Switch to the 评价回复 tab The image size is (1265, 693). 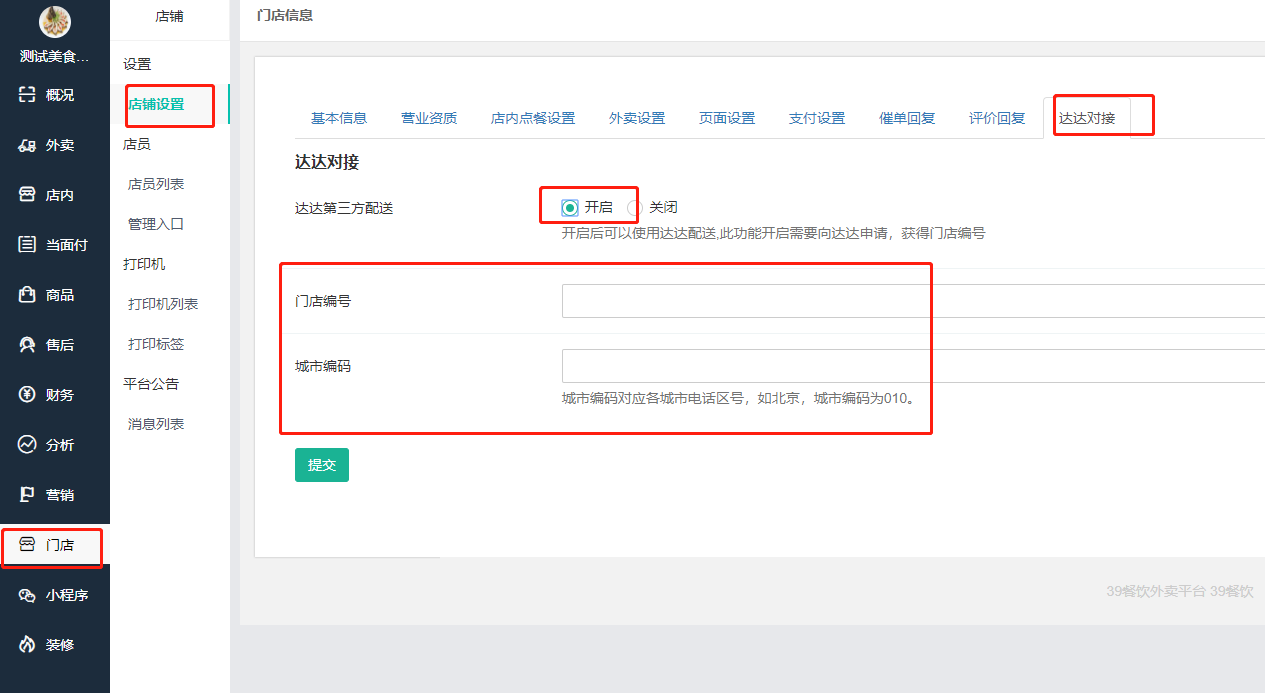[997, 118]
